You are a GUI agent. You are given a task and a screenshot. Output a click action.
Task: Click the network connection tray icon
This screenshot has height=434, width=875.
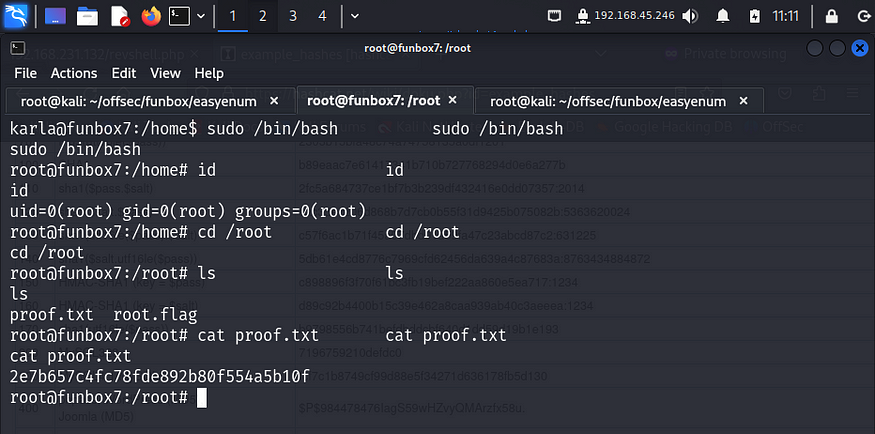click(x=554, y=16)
